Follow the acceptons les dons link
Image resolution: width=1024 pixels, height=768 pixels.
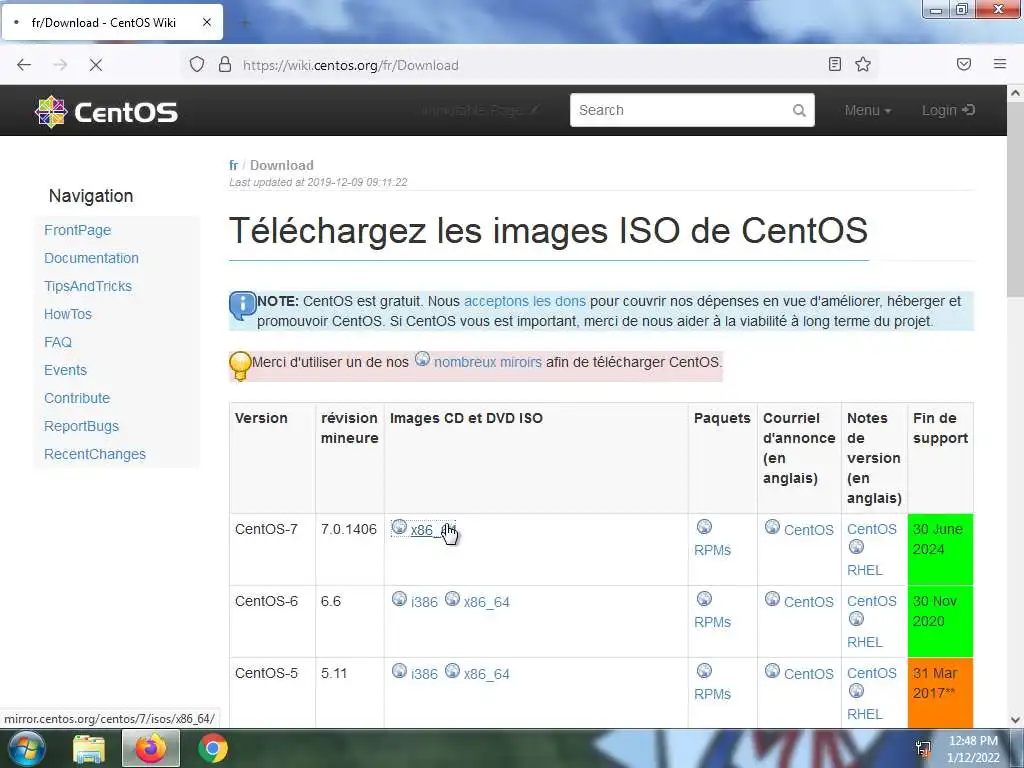524,301
